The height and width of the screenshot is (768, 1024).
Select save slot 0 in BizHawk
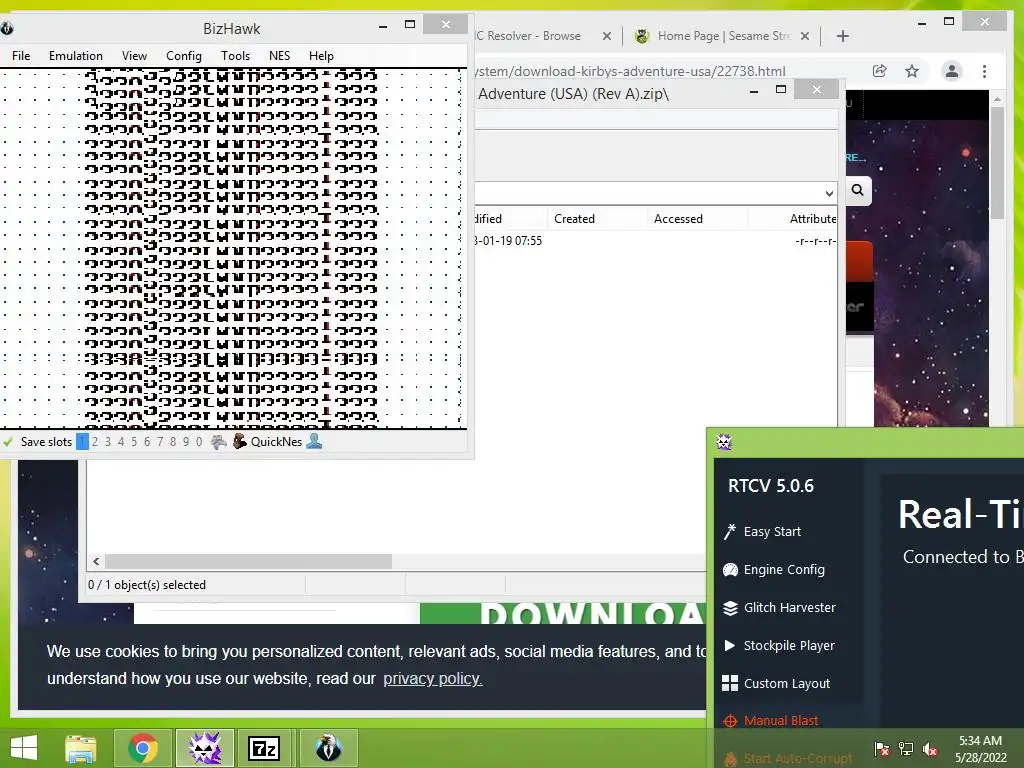tap(199, 442)
